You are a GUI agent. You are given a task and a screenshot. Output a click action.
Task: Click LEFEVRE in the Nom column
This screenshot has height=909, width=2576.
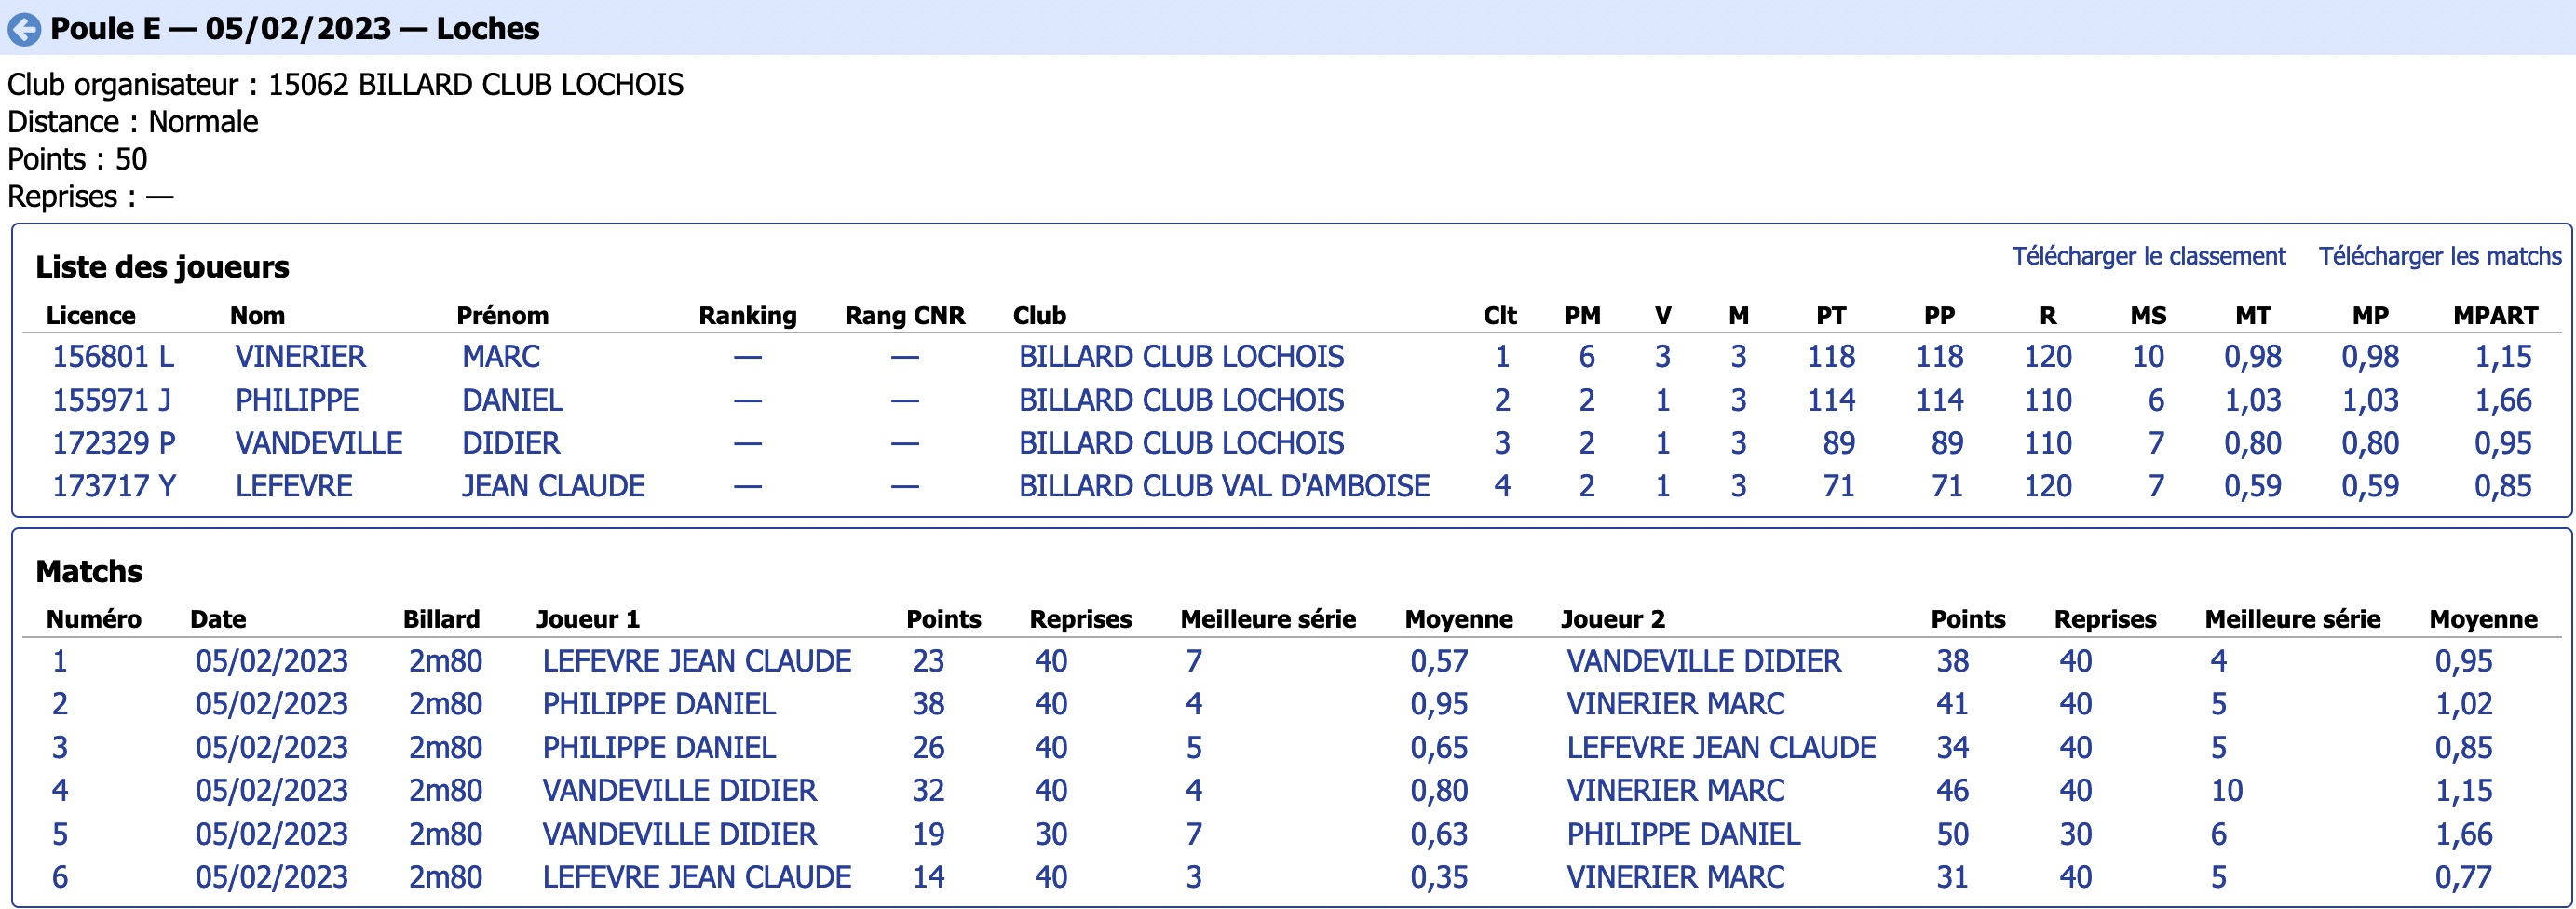pos(294,487)
